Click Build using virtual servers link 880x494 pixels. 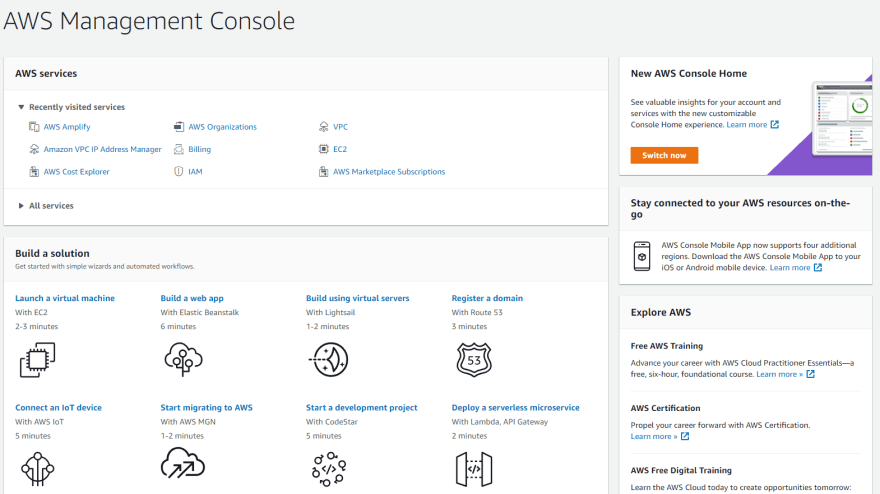(x=358, y=298)
